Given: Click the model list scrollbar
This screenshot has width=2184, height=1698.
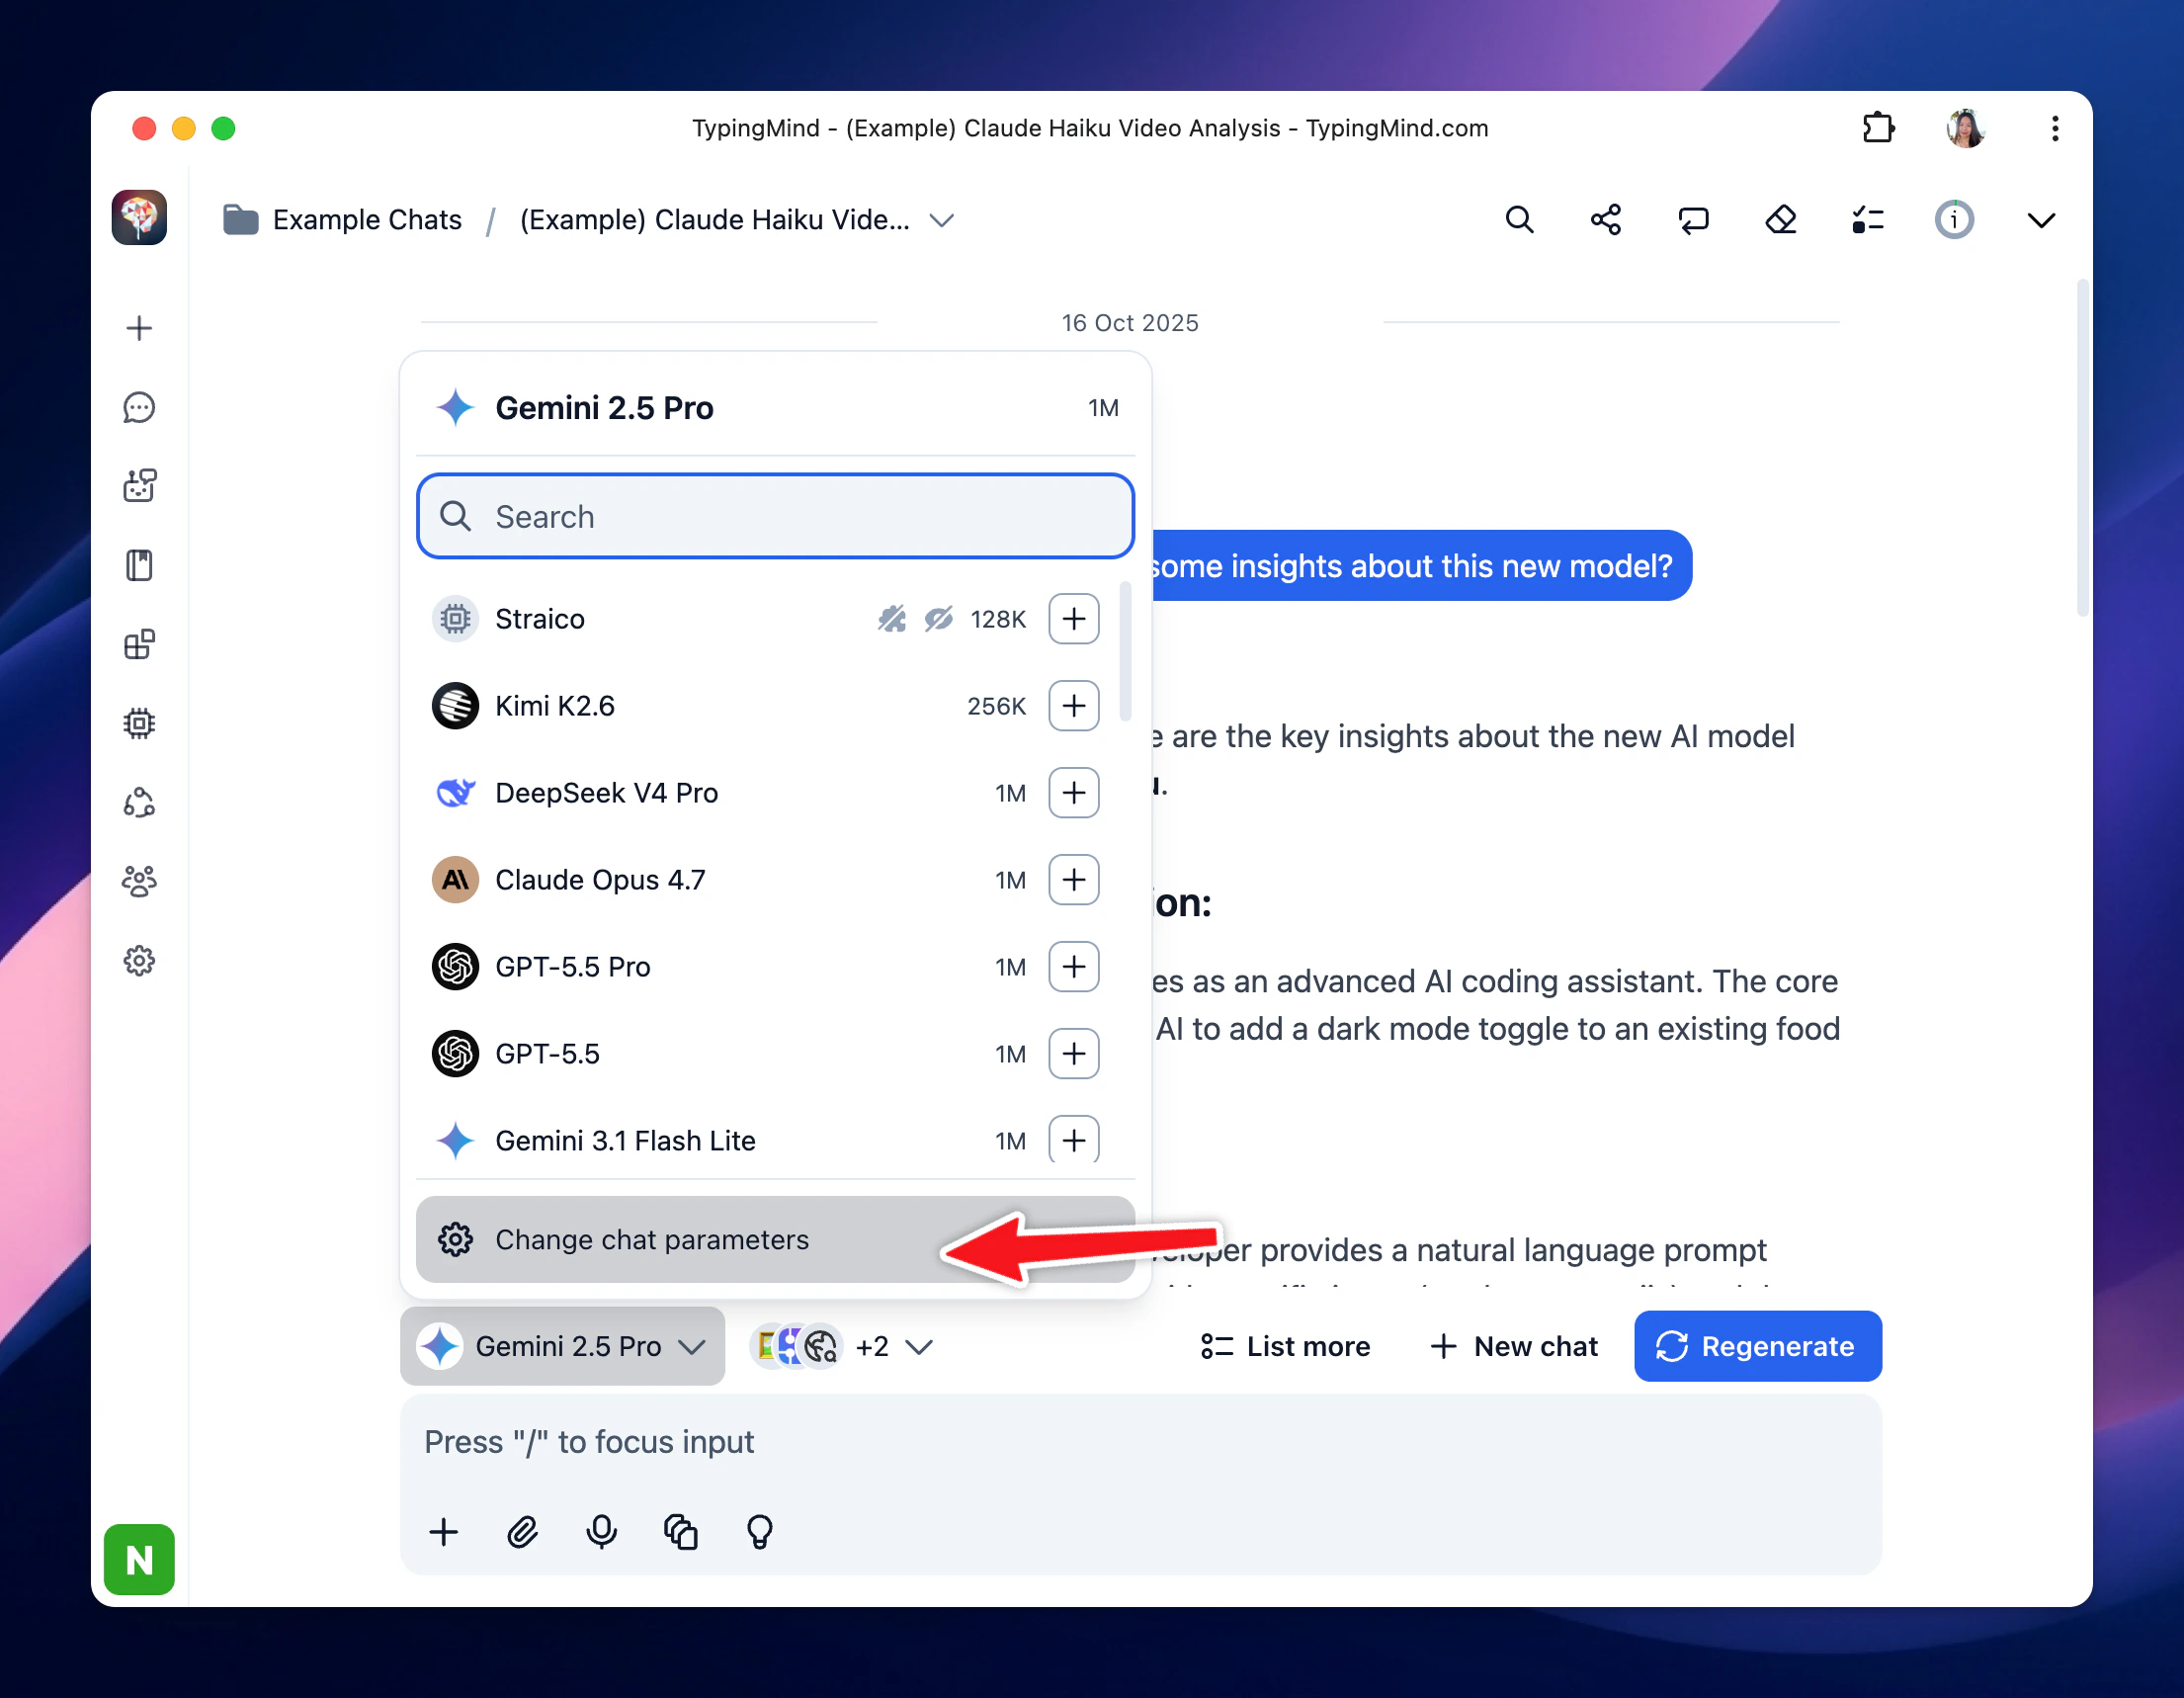Looking at the screenshot, I should tap(1125, 651).
